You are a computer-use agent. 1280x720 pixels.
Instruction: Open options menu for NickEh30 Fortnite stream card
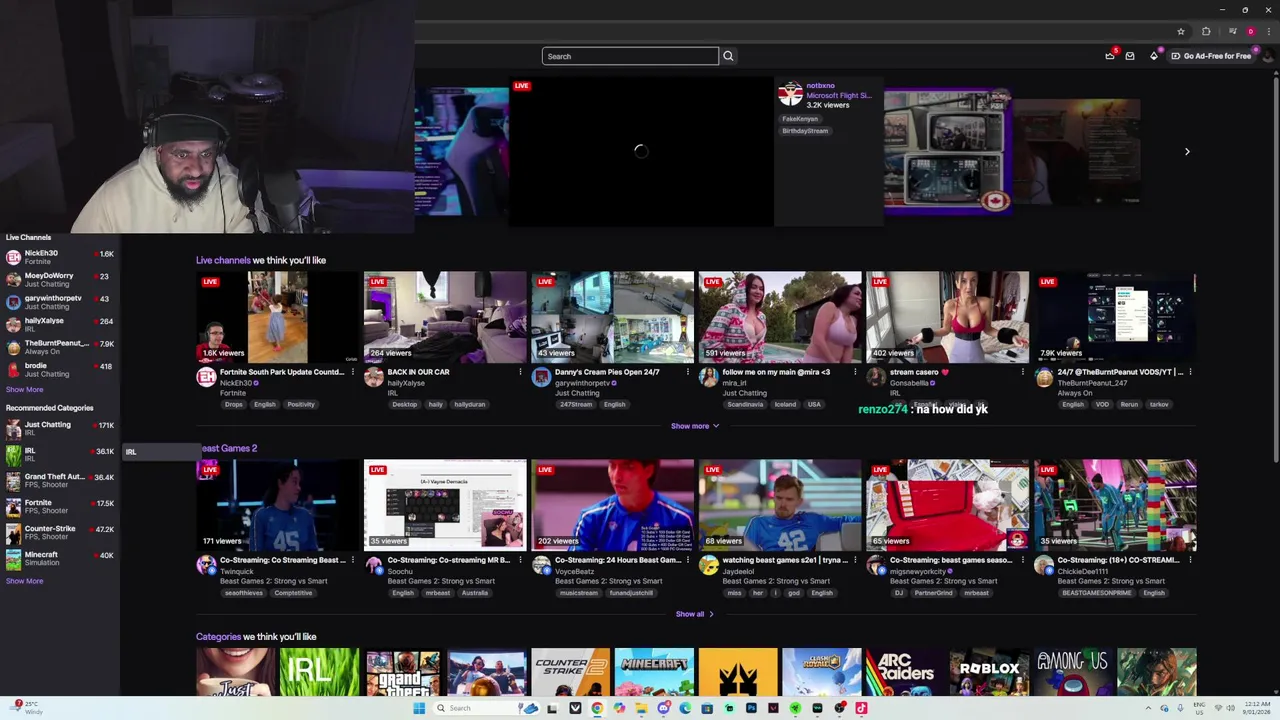point(352,372)
